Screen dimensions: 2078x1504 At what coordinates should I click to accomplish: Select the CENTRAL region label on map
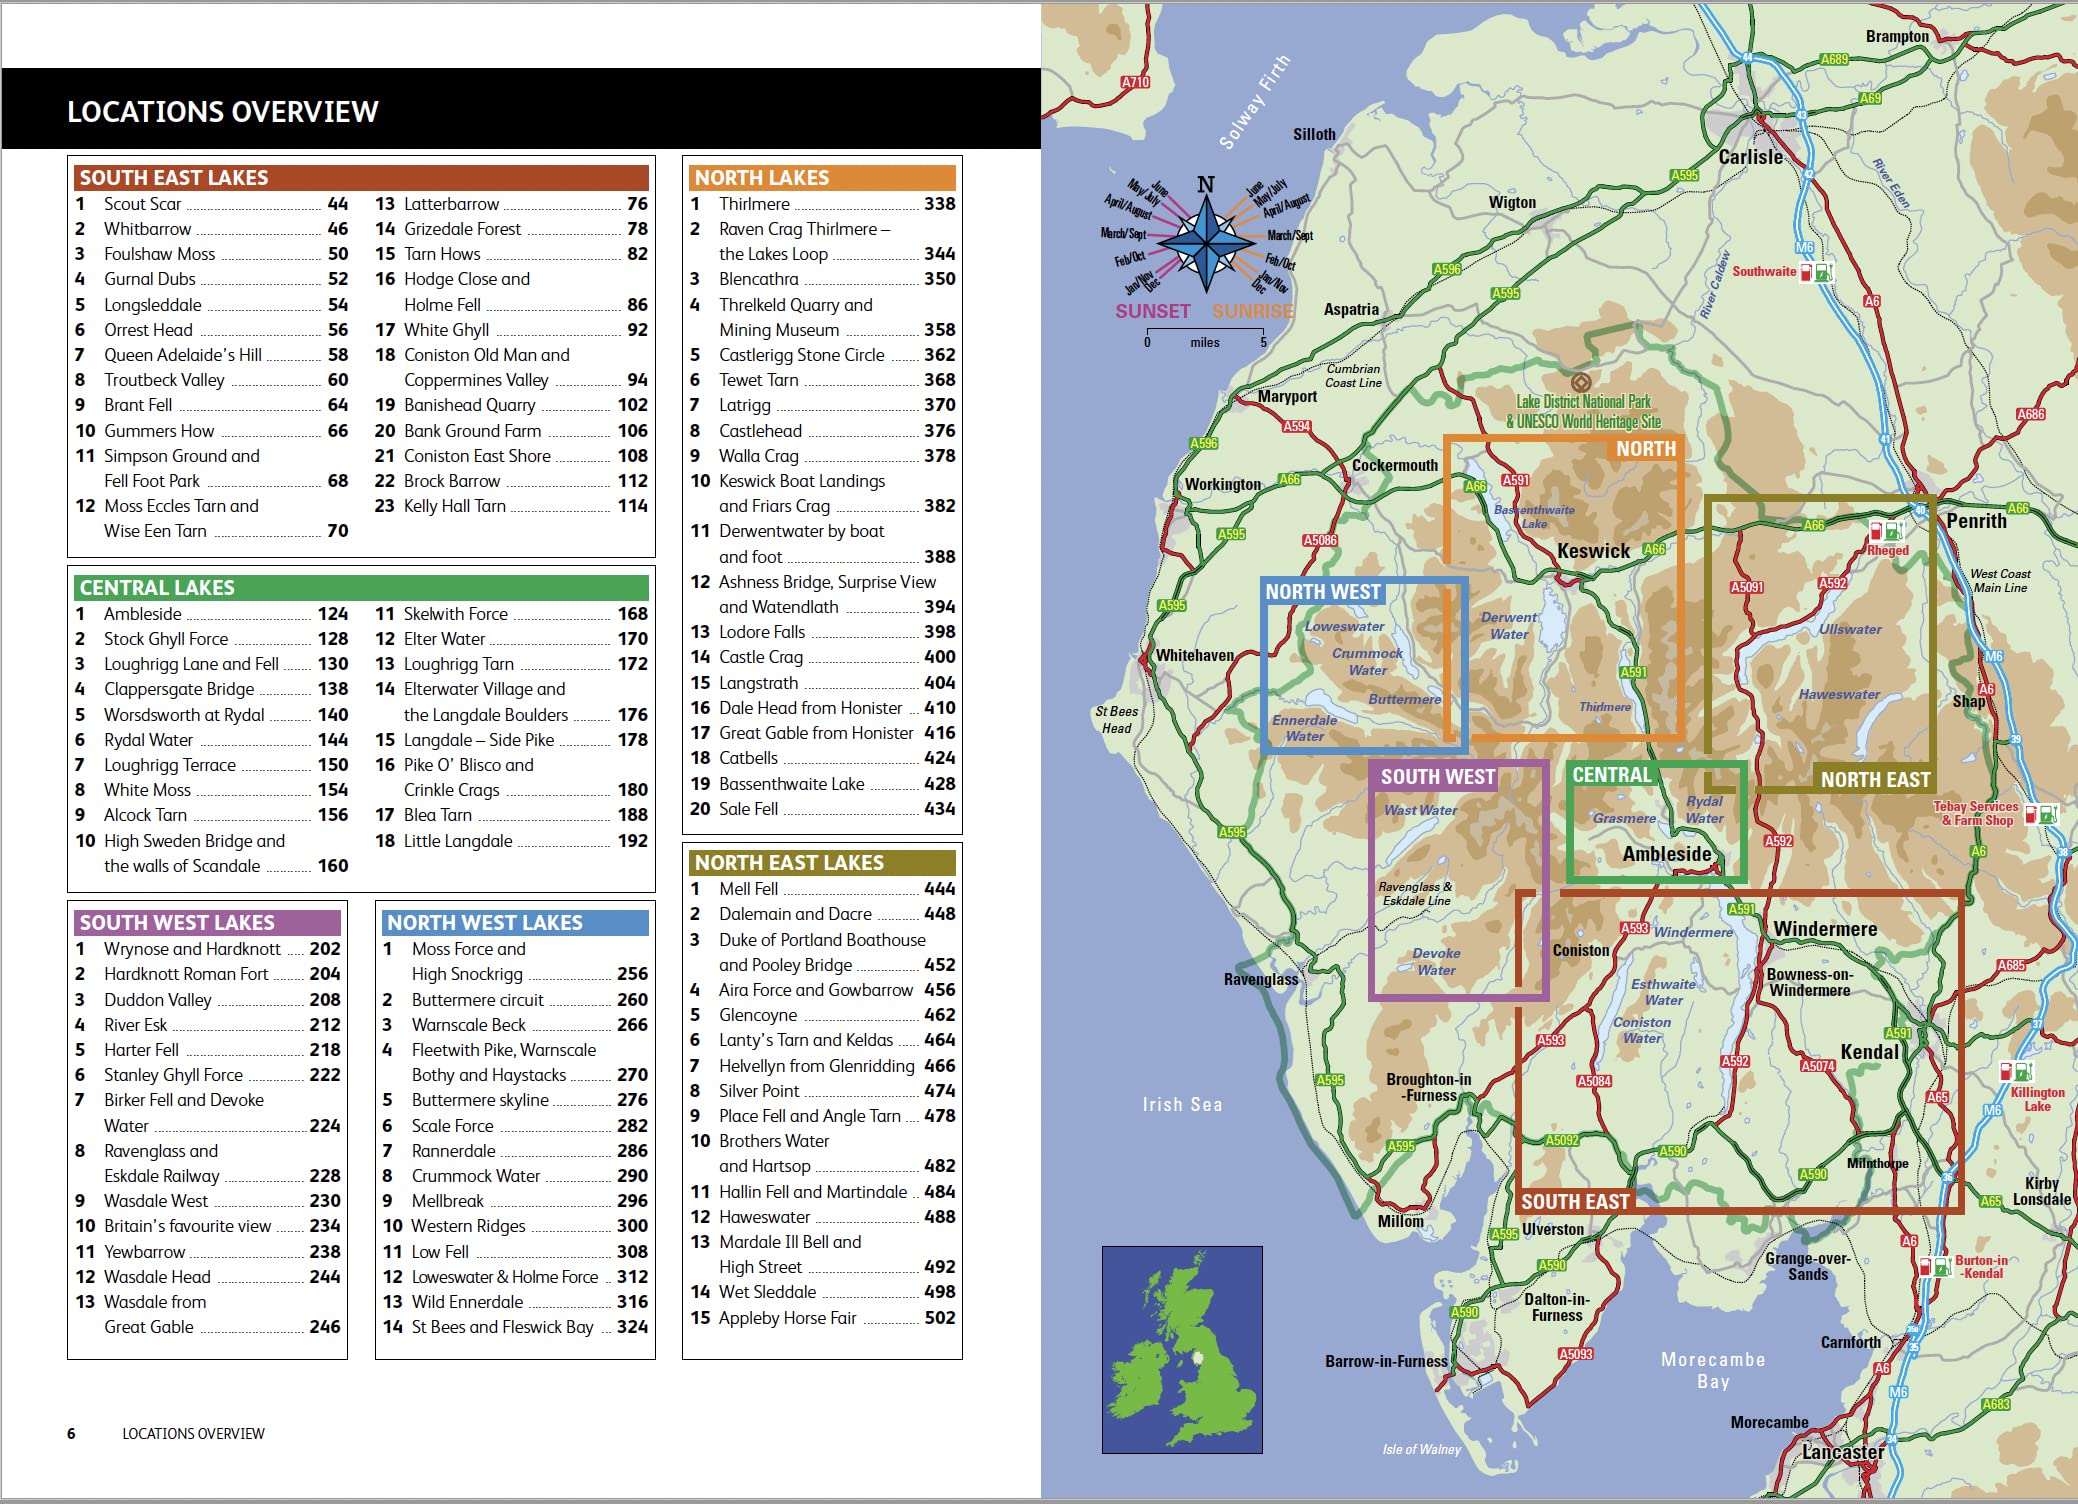pyautogui.click(x=1611, y=775)
